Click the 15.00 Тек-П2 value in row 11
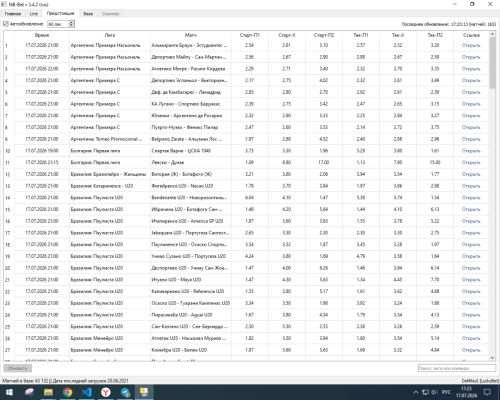The height and width of the screenshot is (400, 500). pos(435,162)
